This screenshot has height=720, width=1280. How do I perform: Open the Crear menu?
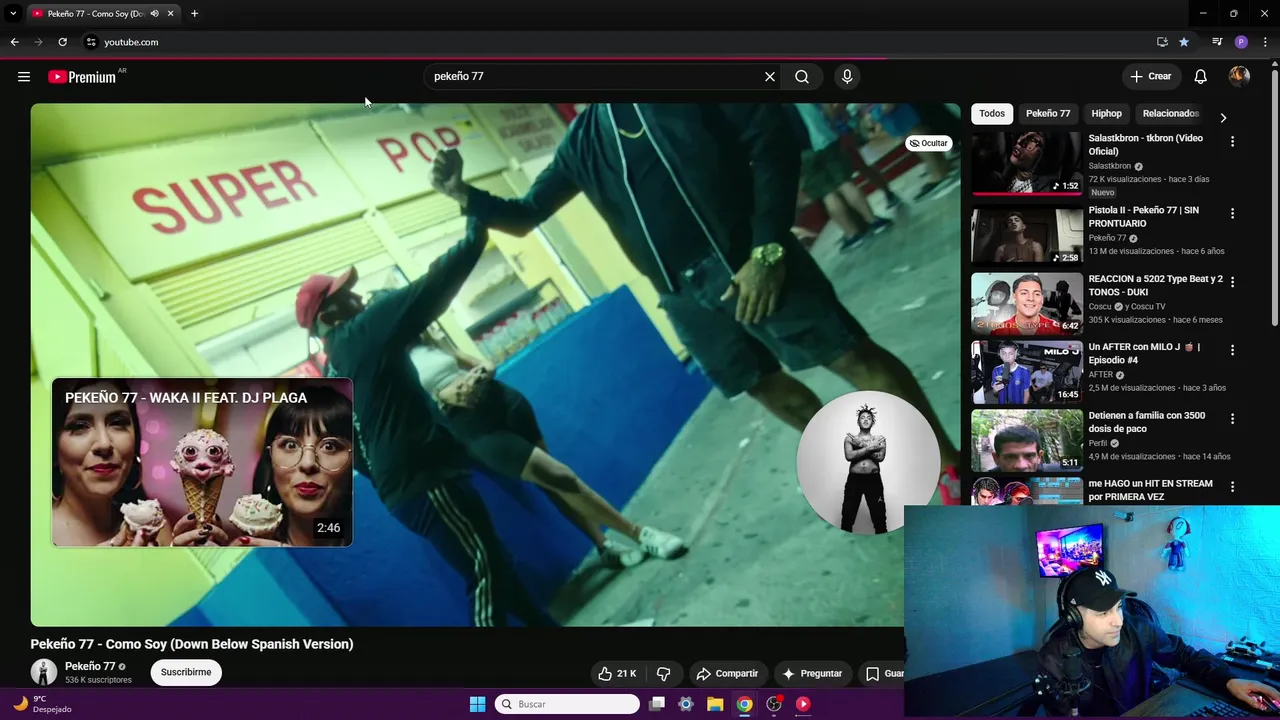tap(1150, 76)
